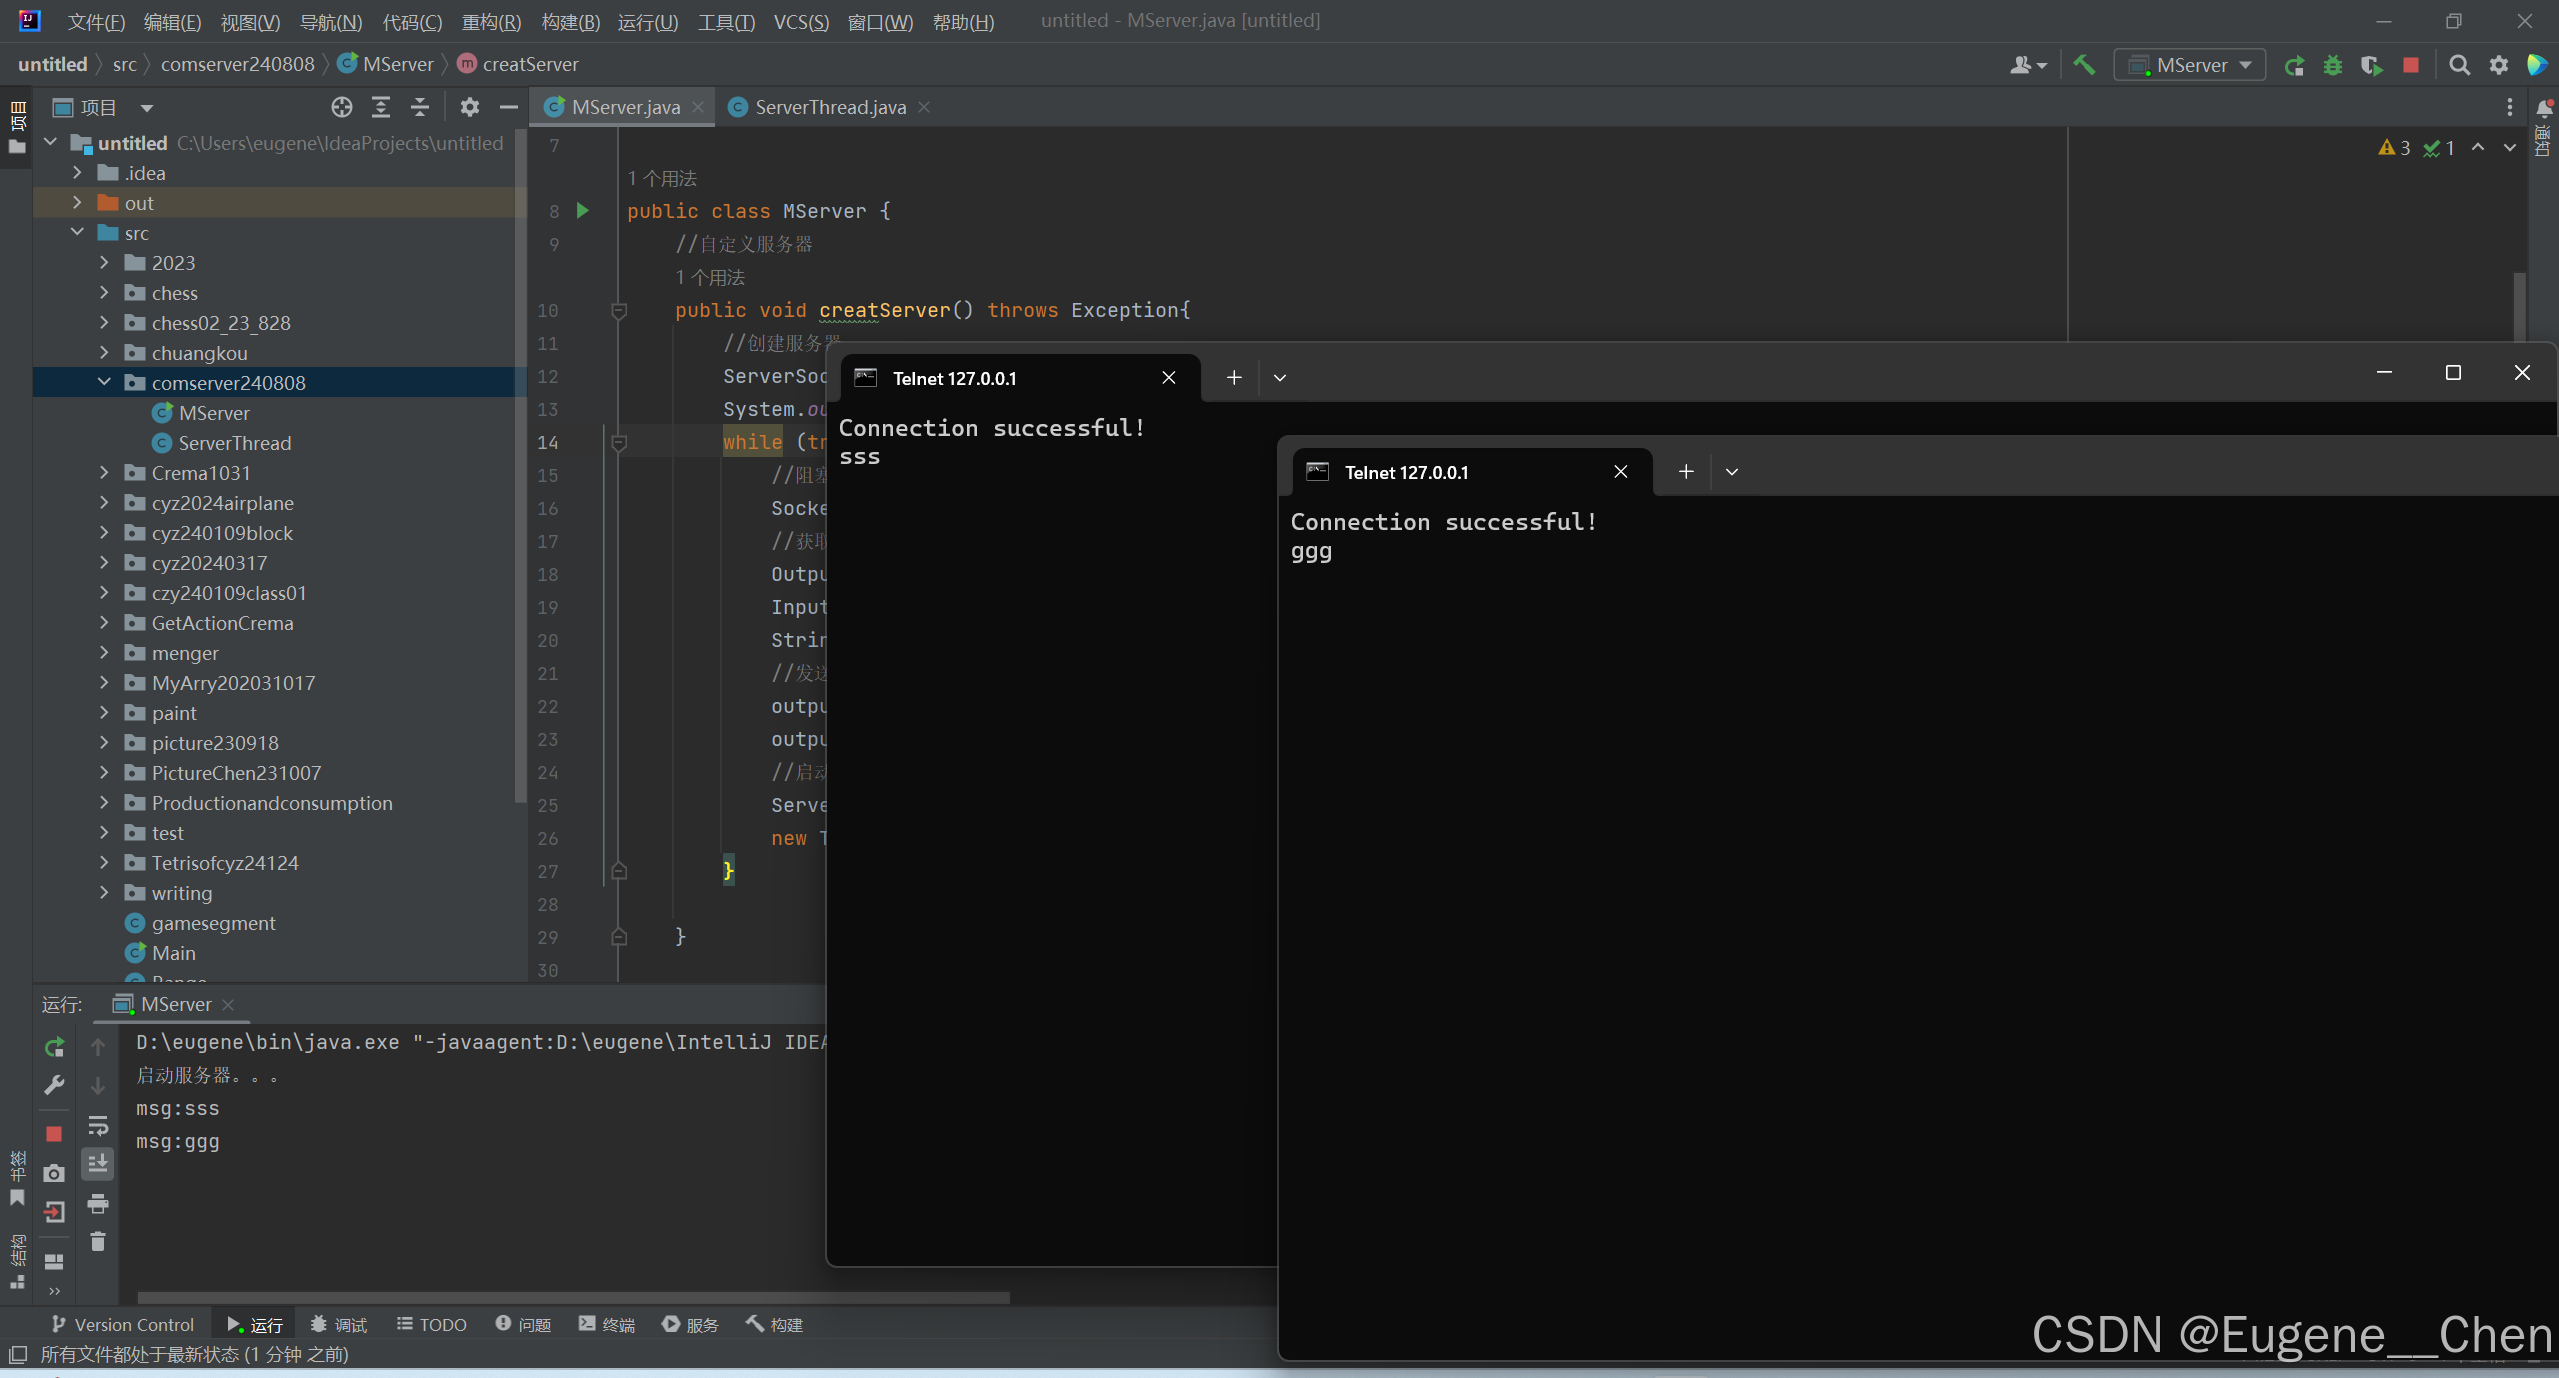Screen dimensions: 2559x1378
Task: Open the MServer run configuration dropdown
Action: pyautogui.click(x=2190, y=65)
